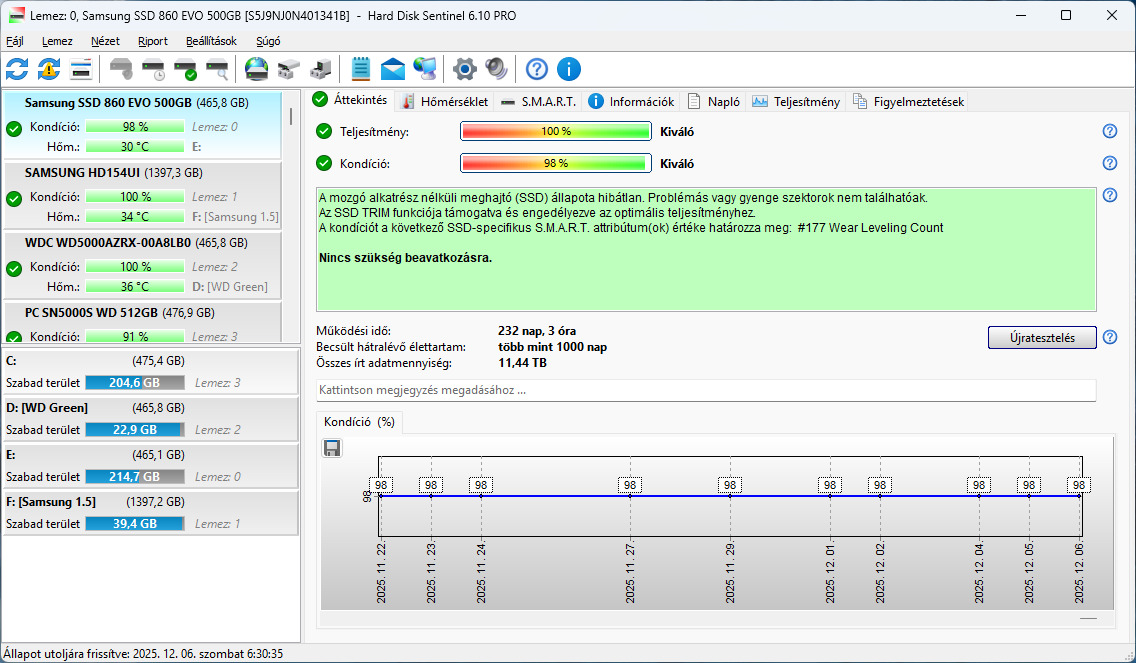Open the Fájl menu
This screenshot has height=663, width=1136.
click(15, 41)
